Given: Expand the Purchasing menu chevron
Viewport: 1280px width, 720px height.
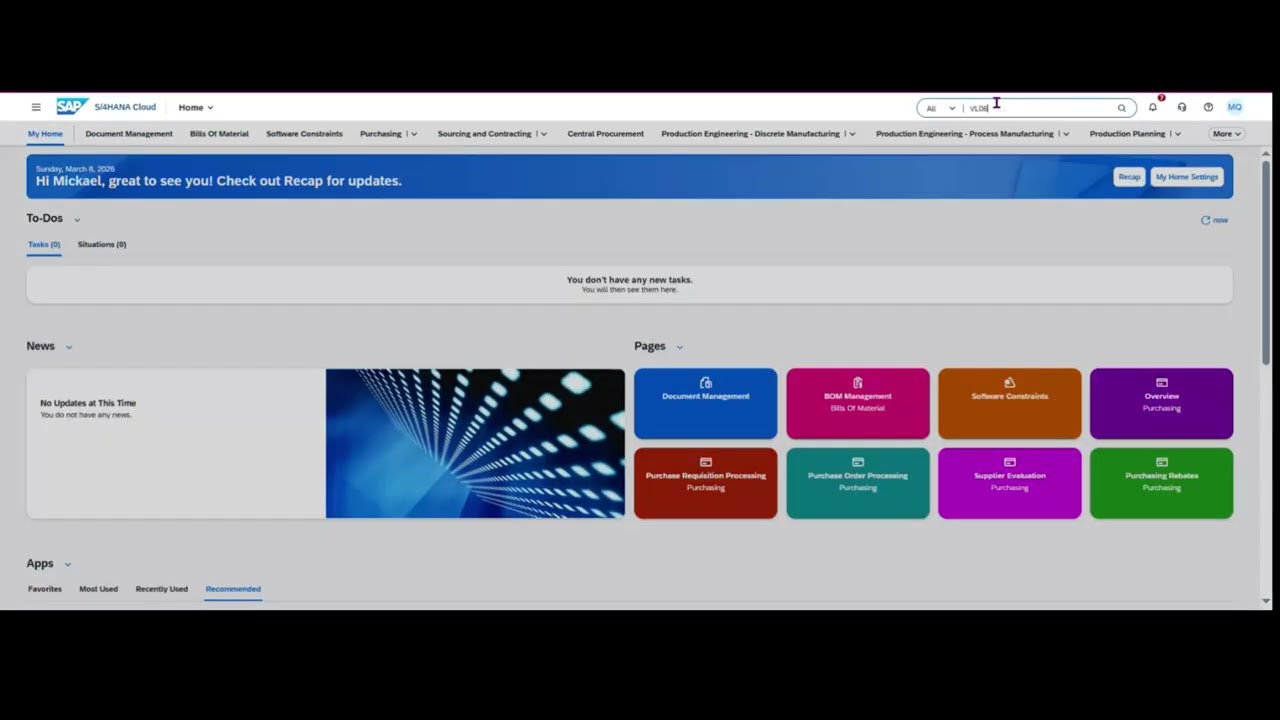Looking at the screenshot, I should [414, 134].
